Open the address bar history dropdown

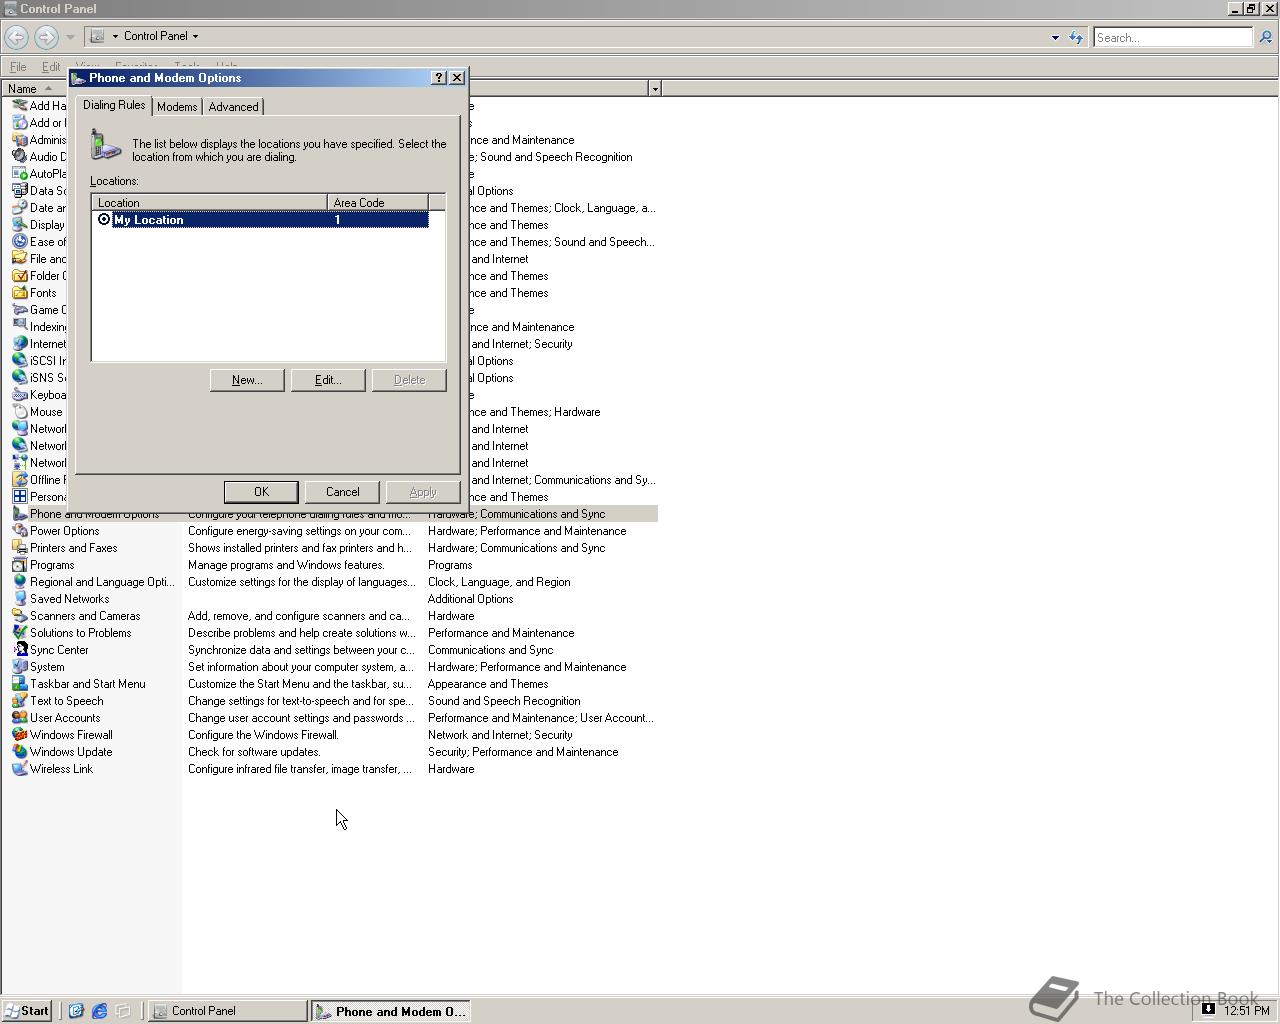coord(1055,38)
